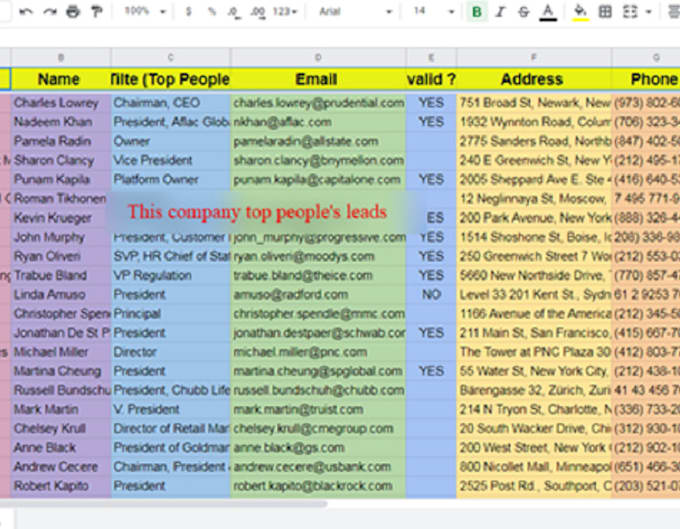
Task: Open the Text color picker
Action: click(548, 12)
